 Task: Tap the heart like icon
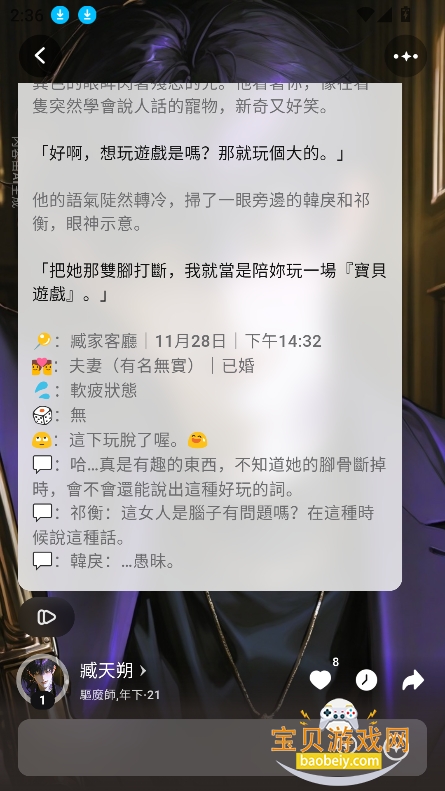click(320, 680)
